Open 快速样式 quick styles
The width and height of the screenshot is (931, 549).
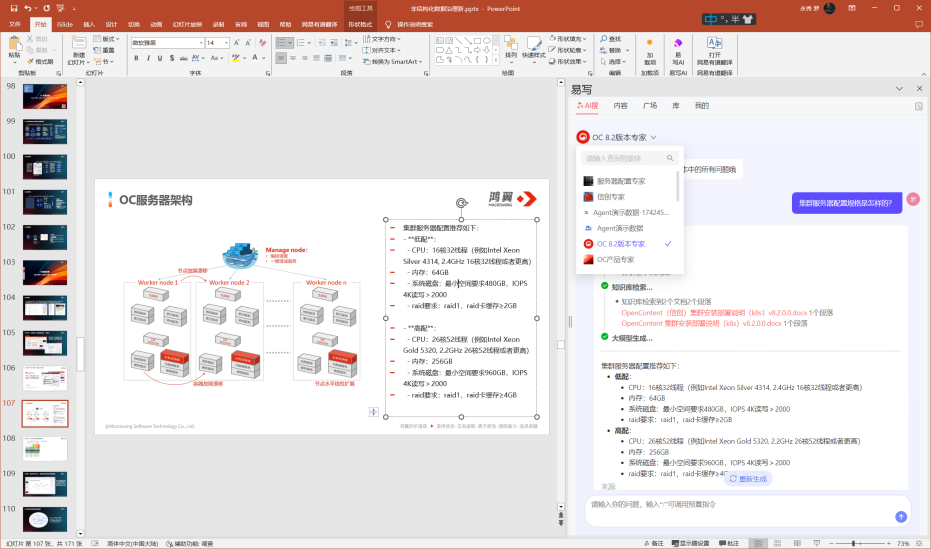(x=534, y=47)
